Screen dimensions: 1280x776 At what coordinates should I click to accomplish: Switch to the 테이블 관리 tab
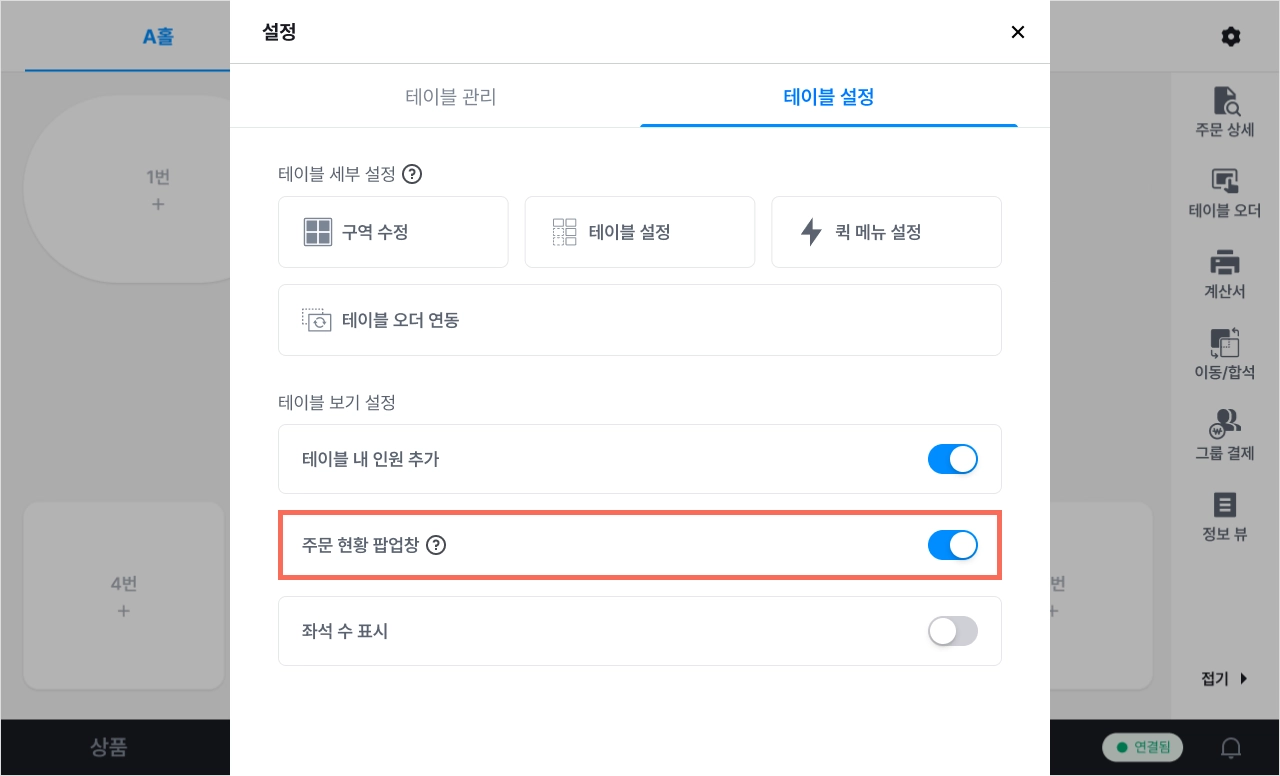[451, 97]
